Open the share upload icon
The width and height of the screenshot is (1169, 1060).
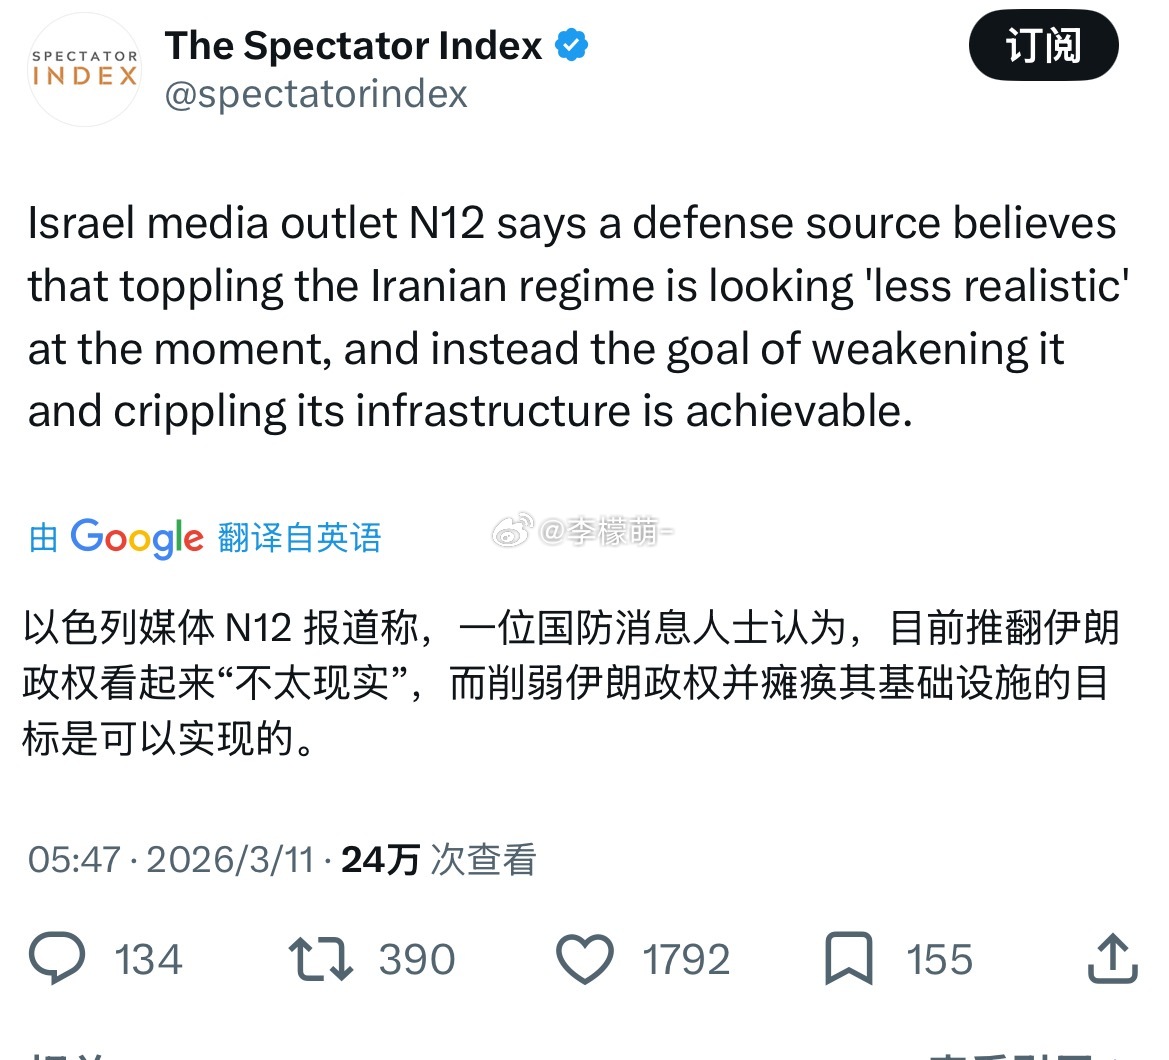coord(1112,959)
